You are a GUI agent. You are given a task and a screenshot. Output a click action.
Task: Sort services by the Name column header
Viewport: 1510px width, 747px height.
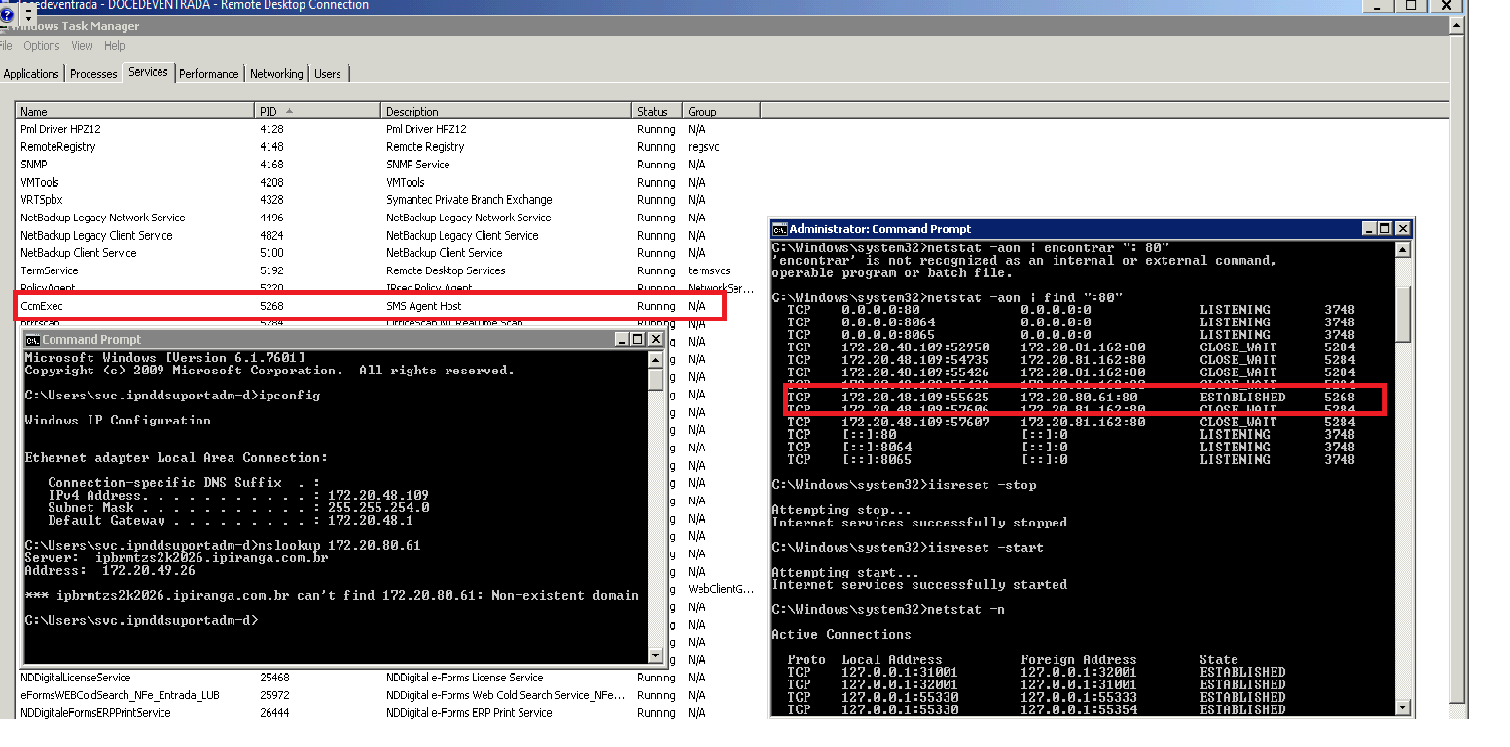[135, 111]
